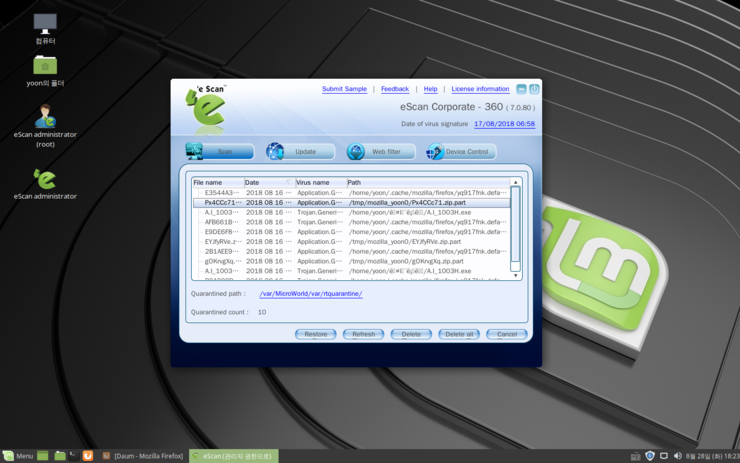Open yoon's home folder desktop icon

(x=45, y=71)
